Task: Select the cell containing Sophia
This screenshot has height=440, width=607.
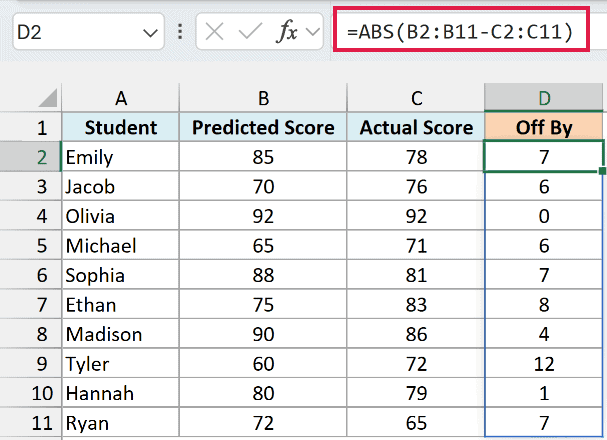Action: [x=120, y=275]
